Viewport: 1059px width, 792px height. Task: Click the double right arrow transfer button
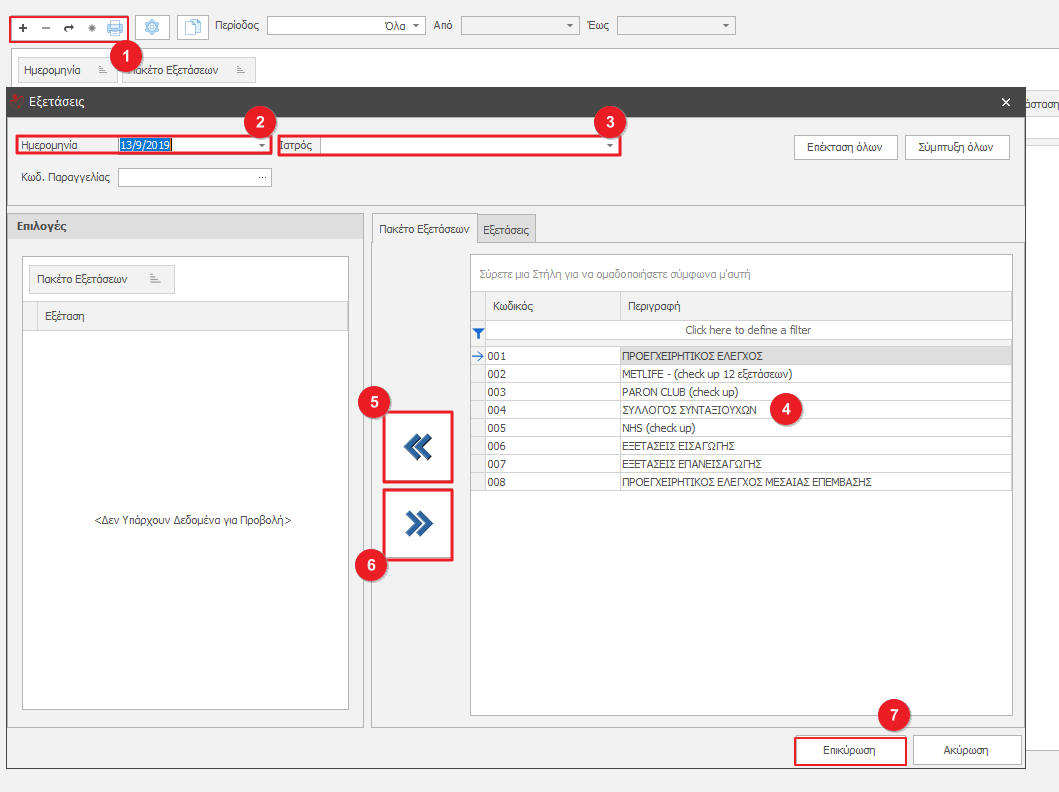(x=418, y=523)
